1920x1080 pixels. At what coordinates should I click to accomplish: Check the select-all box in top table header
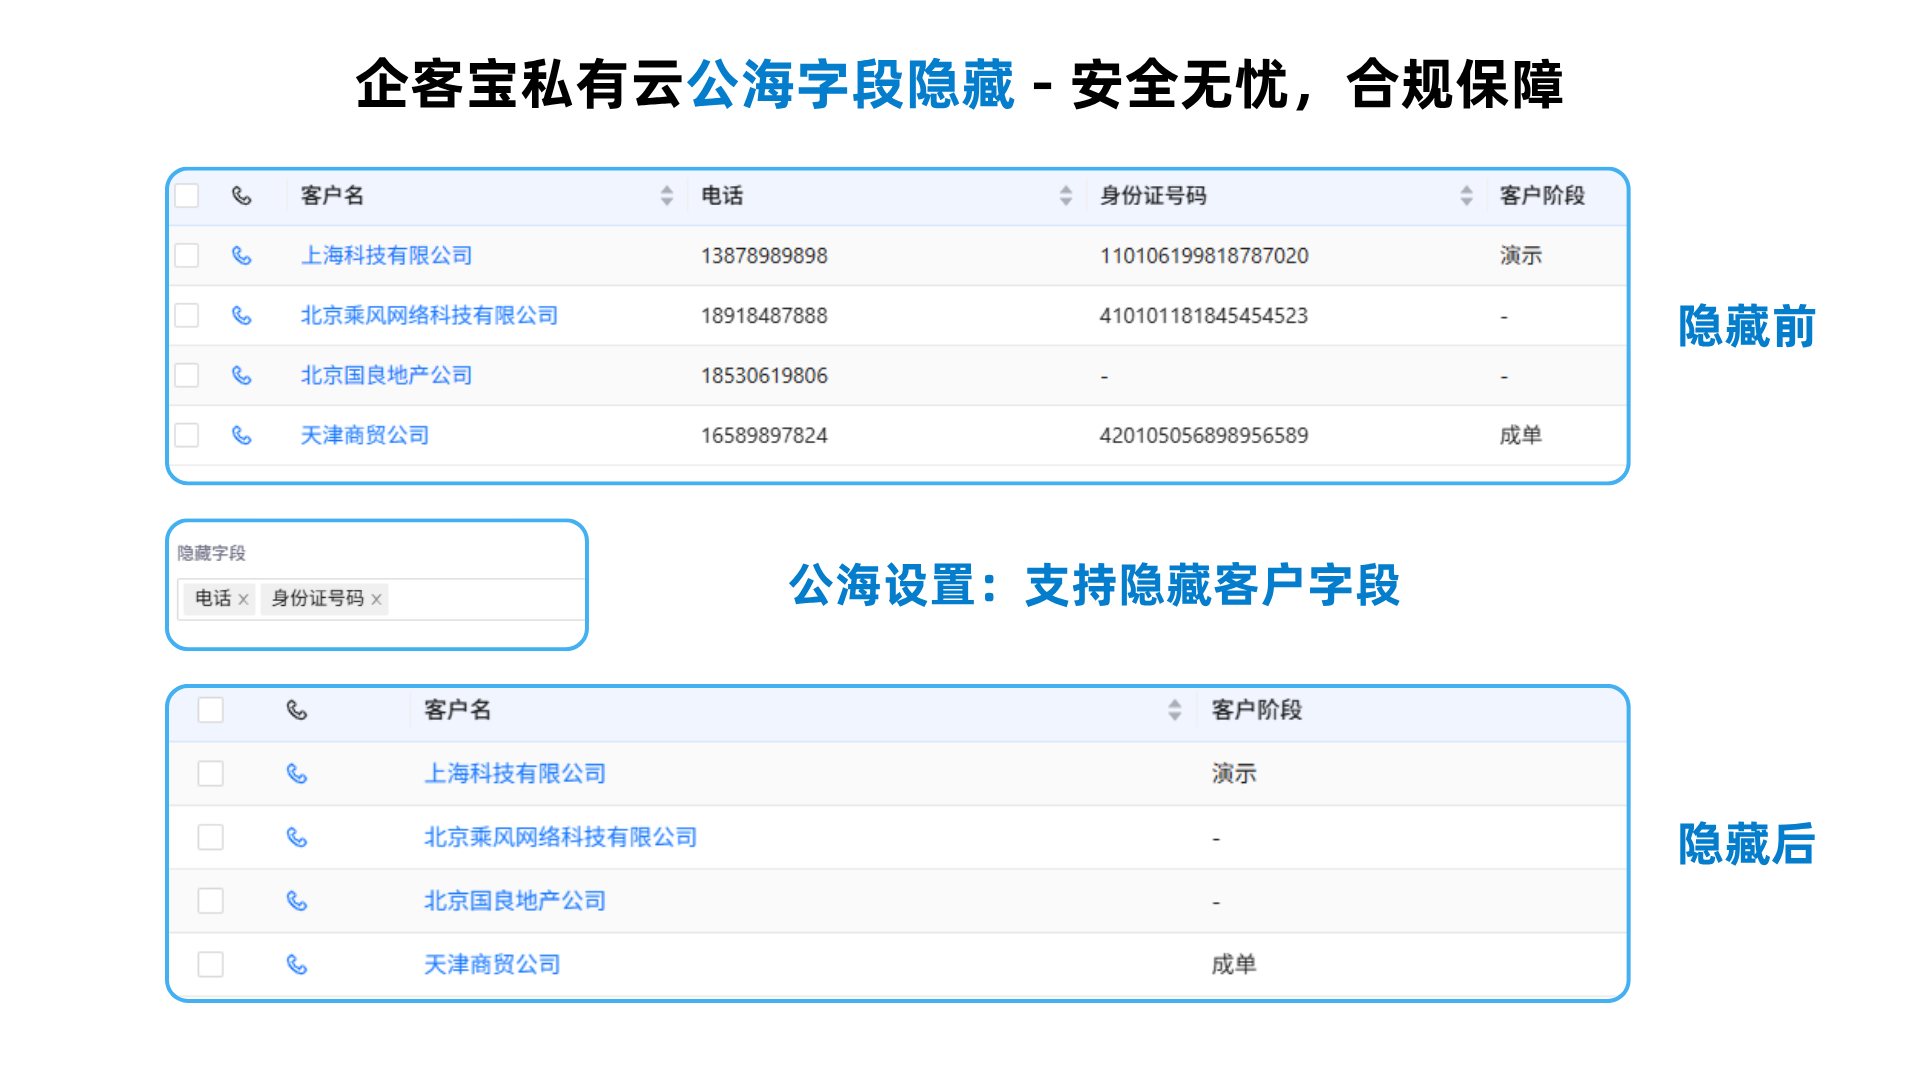coord(187,195)
